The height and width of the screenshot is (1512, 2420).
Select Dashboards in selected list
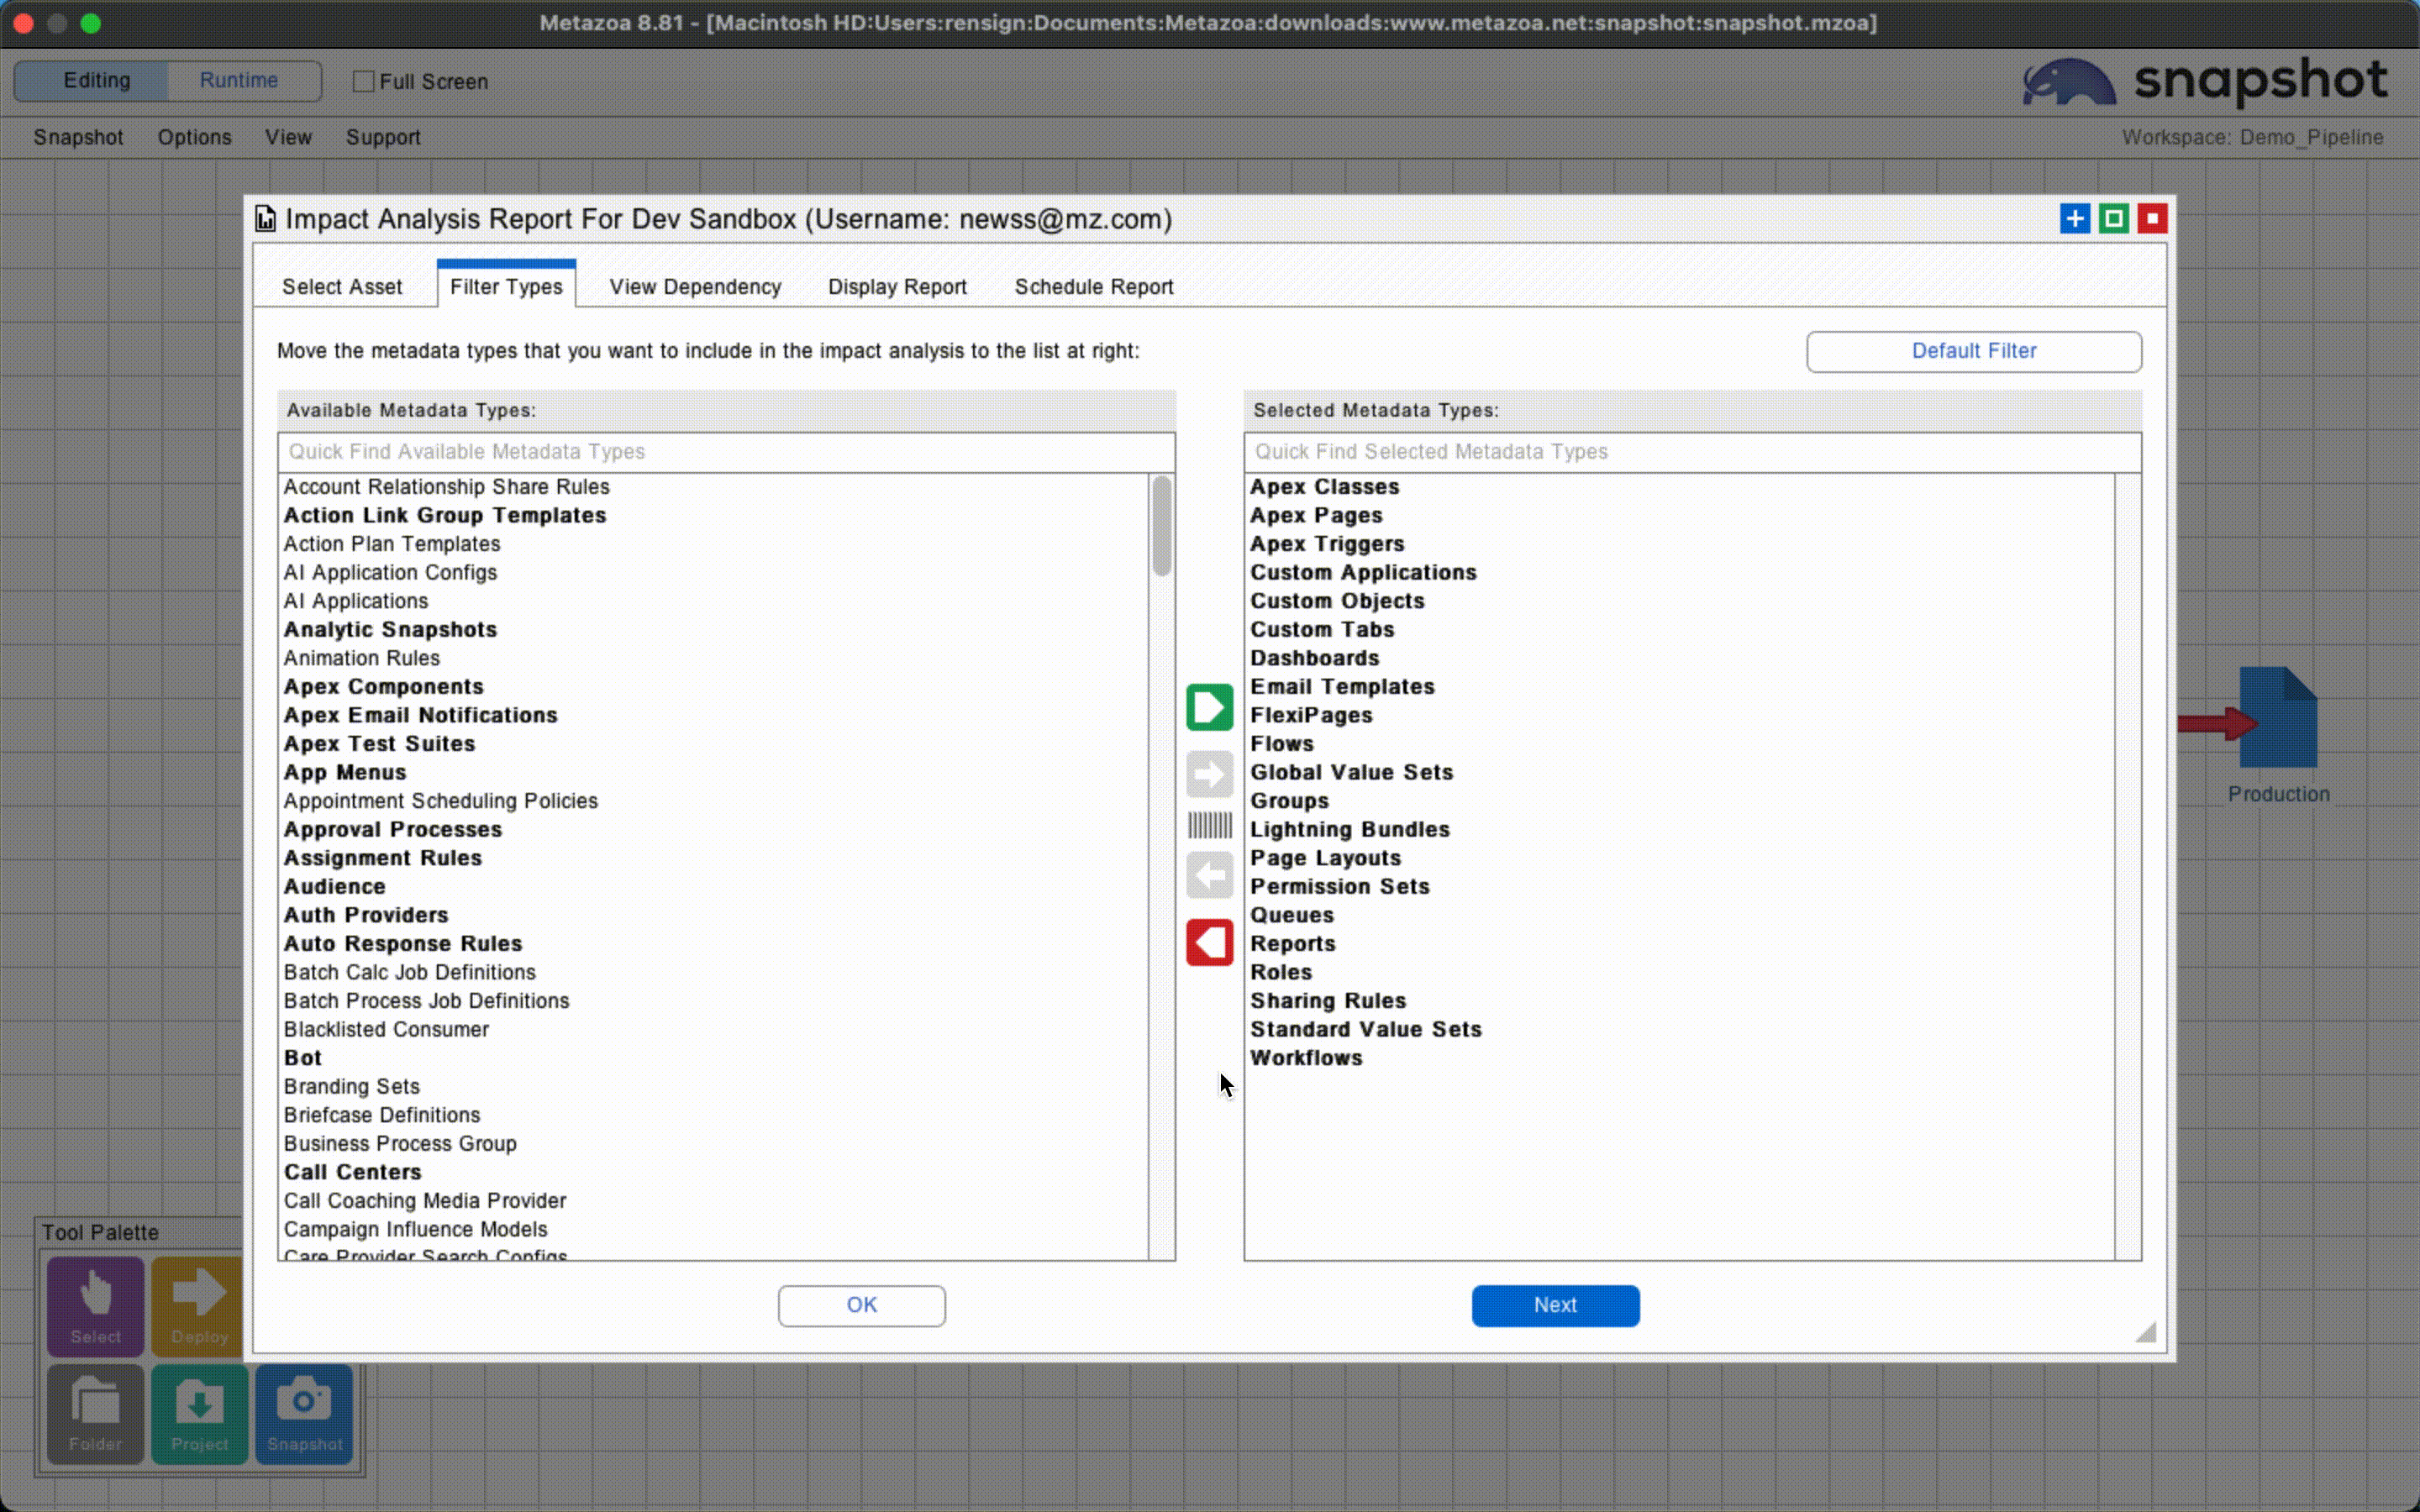tap(1680, 658)
